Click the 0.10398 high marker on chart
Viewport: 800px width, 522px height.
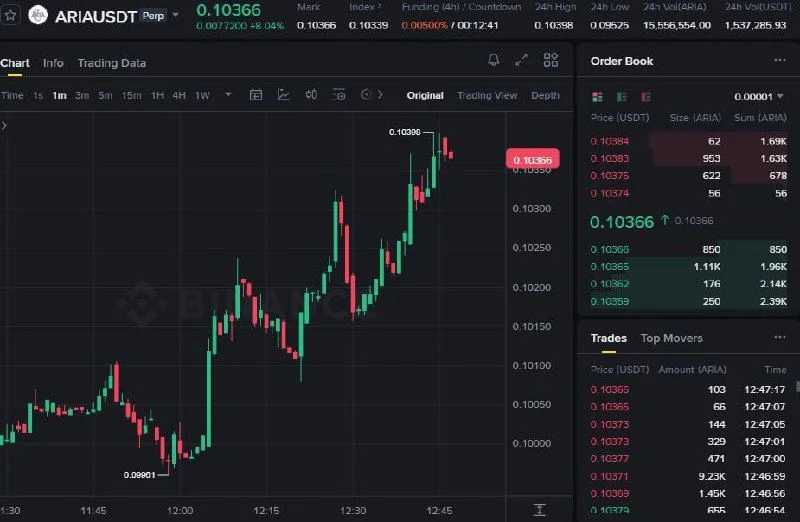405,132
